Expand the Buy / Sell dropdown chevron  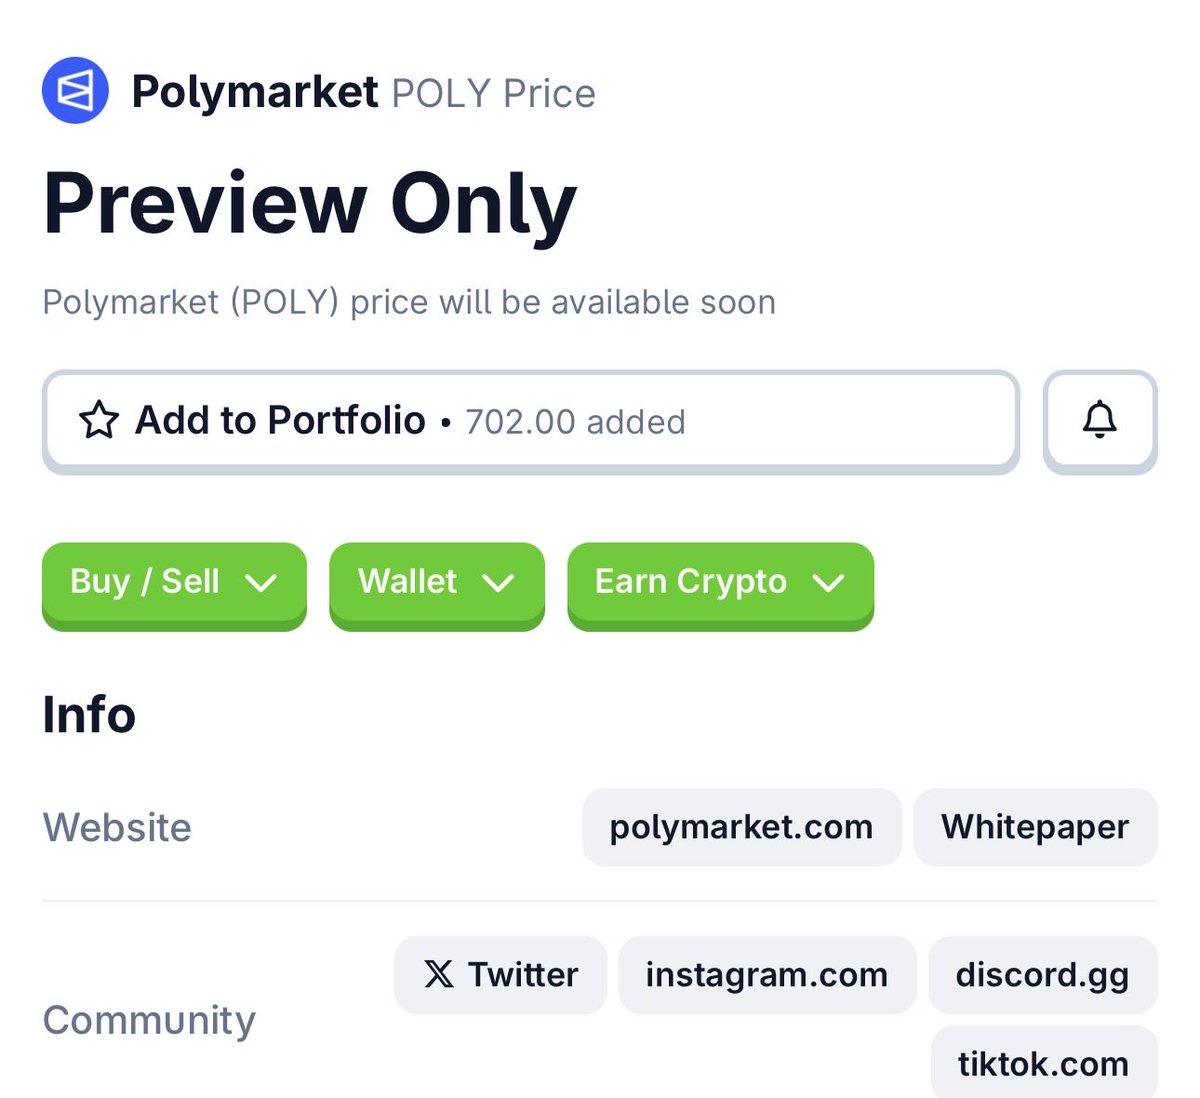261,583
